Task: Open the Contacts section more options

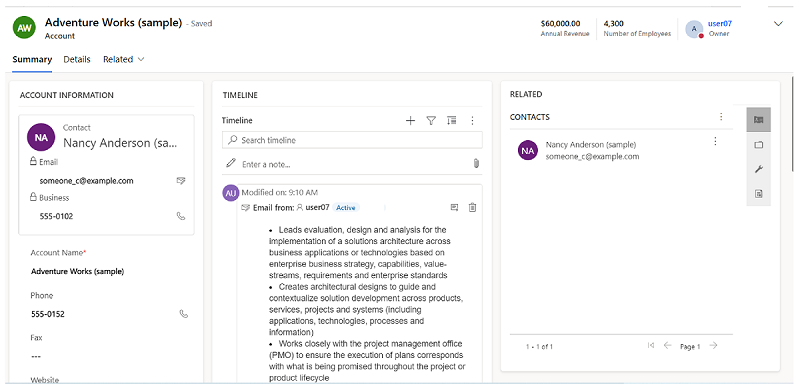Action: tap(721, 117)
